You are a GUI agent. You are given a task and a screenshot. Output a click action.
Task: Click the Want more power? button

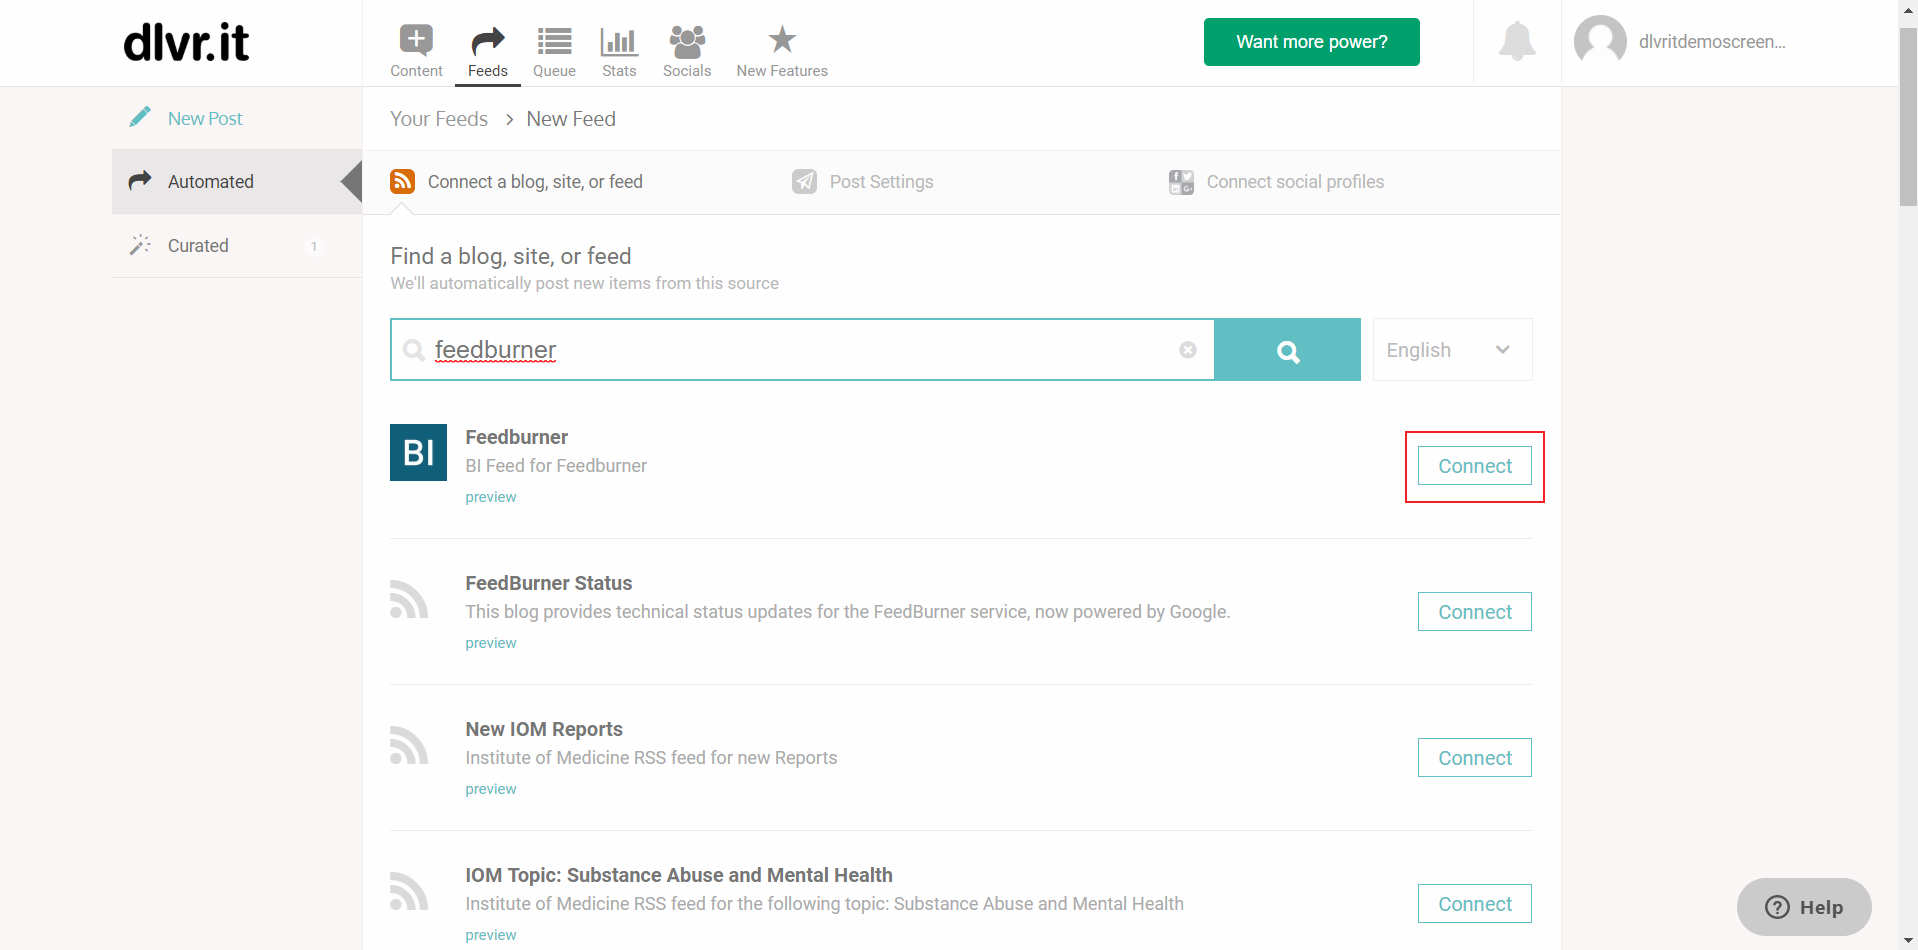tap(1311, 42)
